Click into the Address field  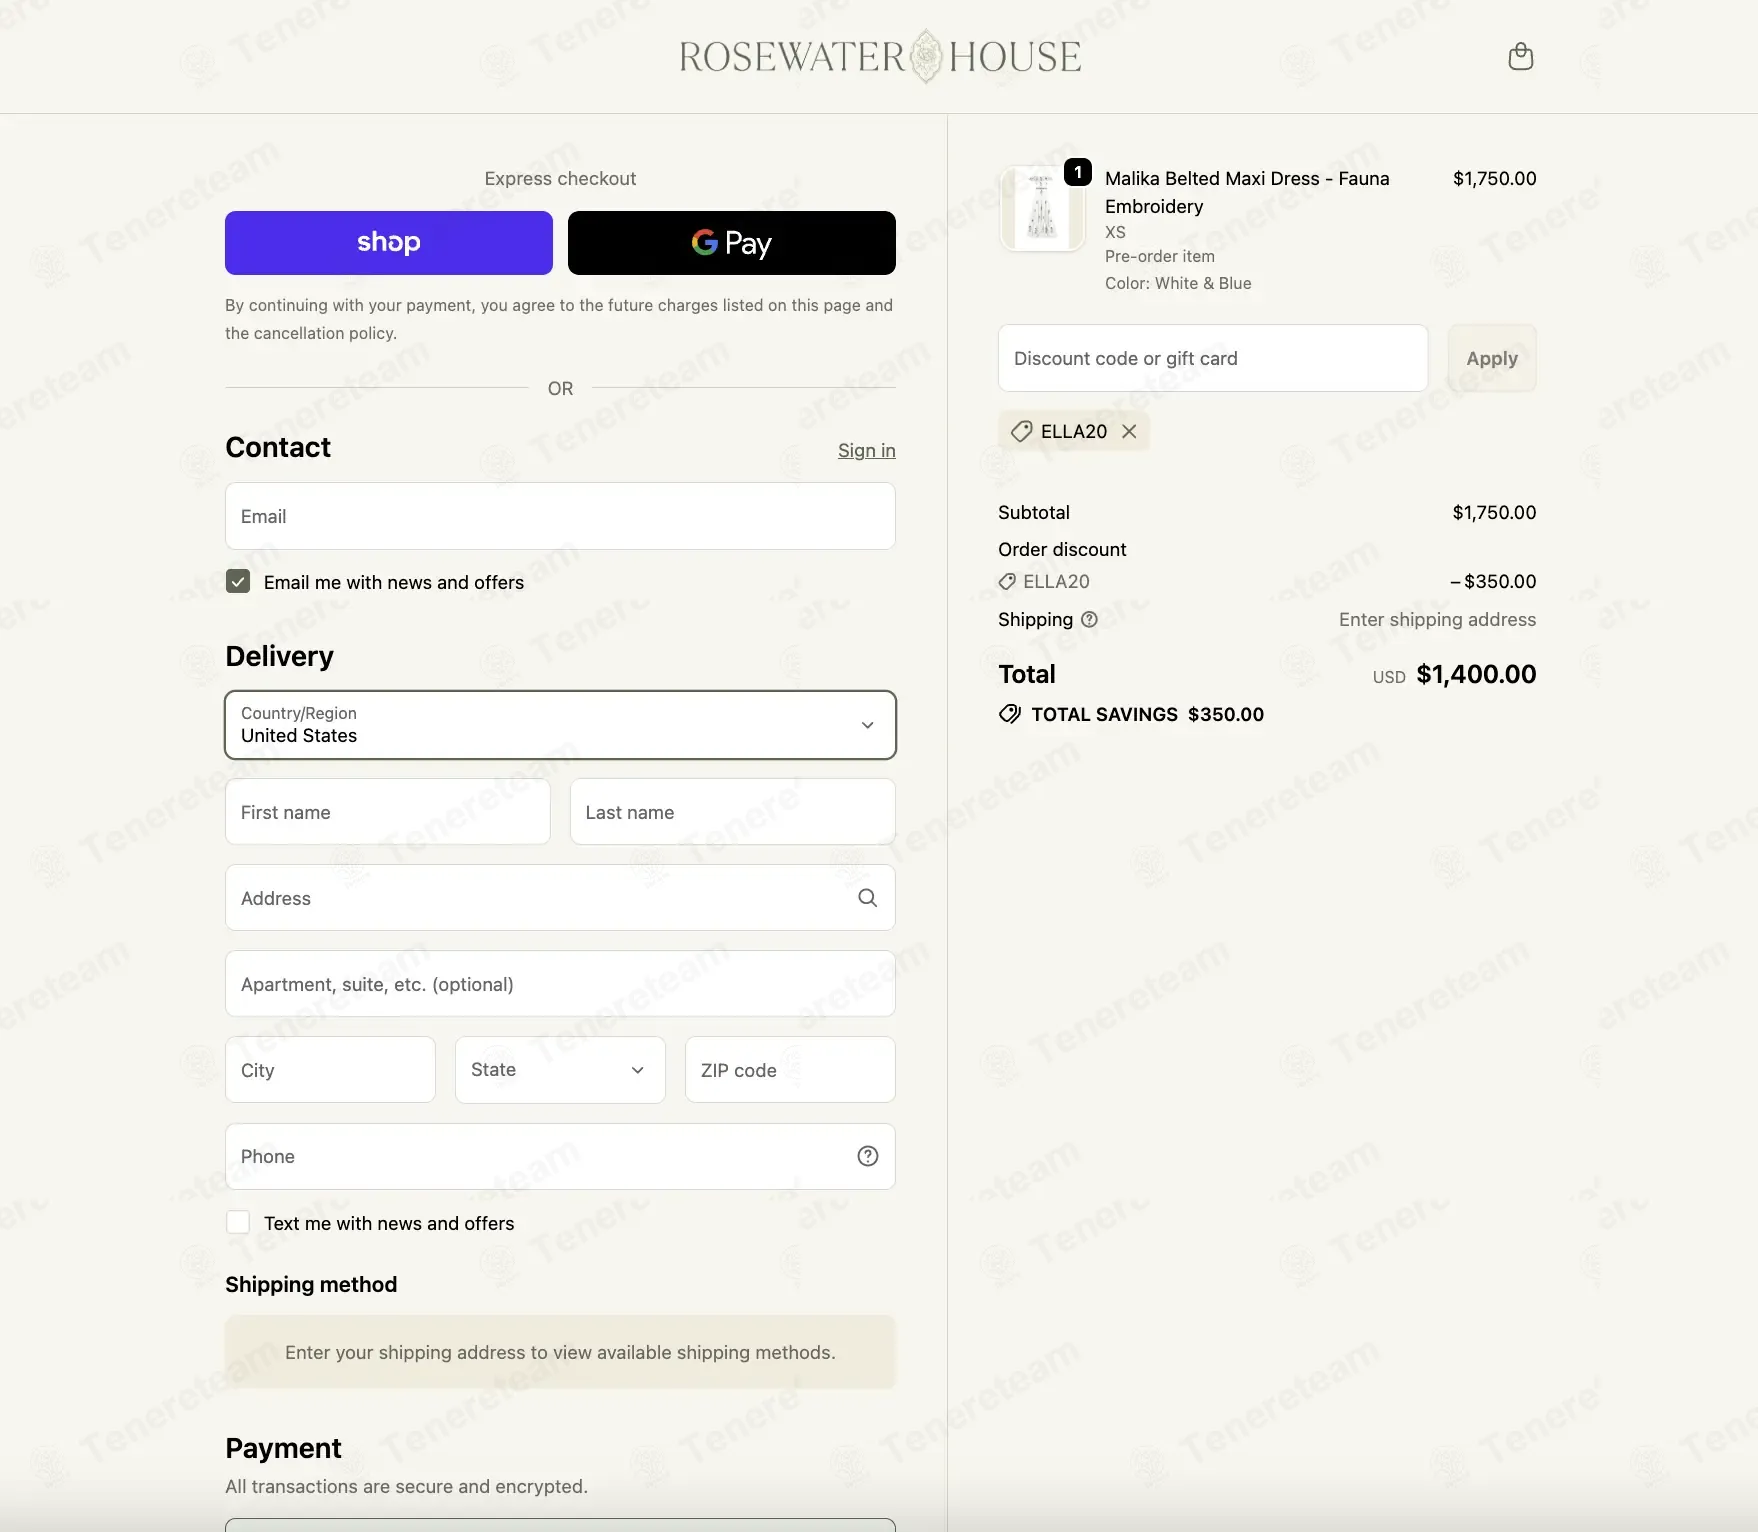click(560, 898)
